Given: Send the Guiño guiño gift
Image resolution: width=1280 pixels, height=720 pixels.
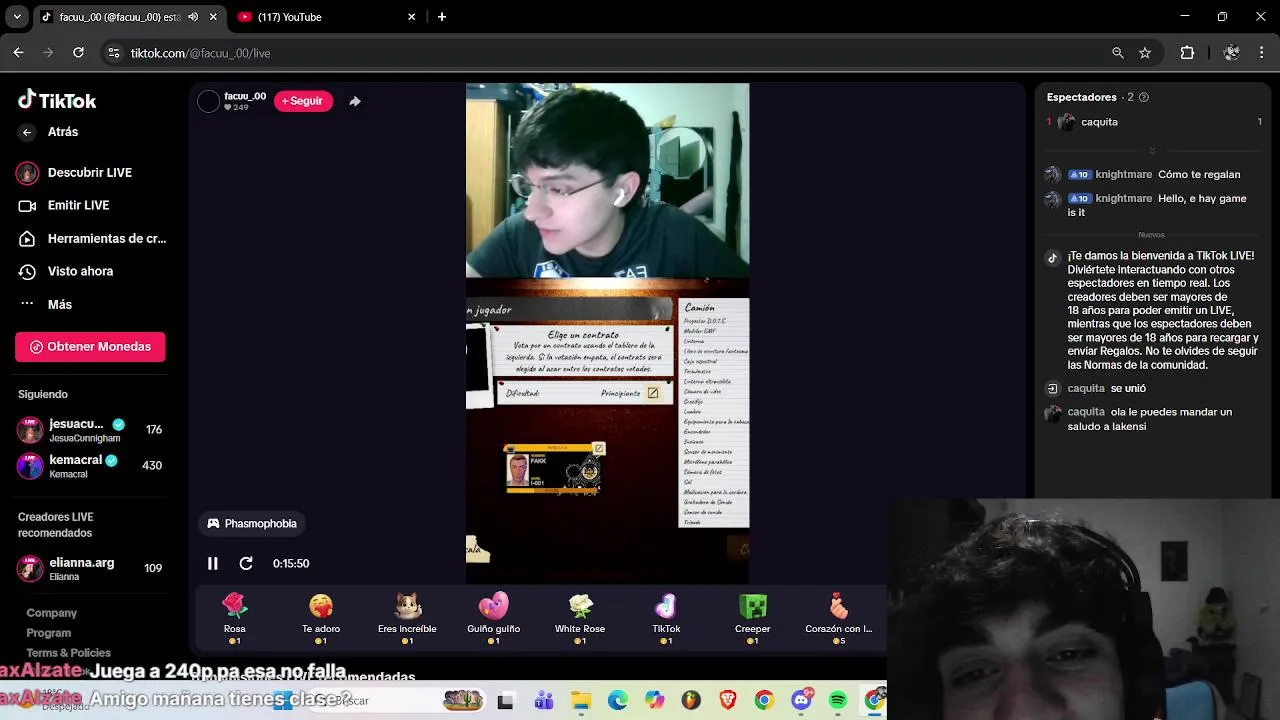Looking at the screenshot, I should tap(493, 618).
